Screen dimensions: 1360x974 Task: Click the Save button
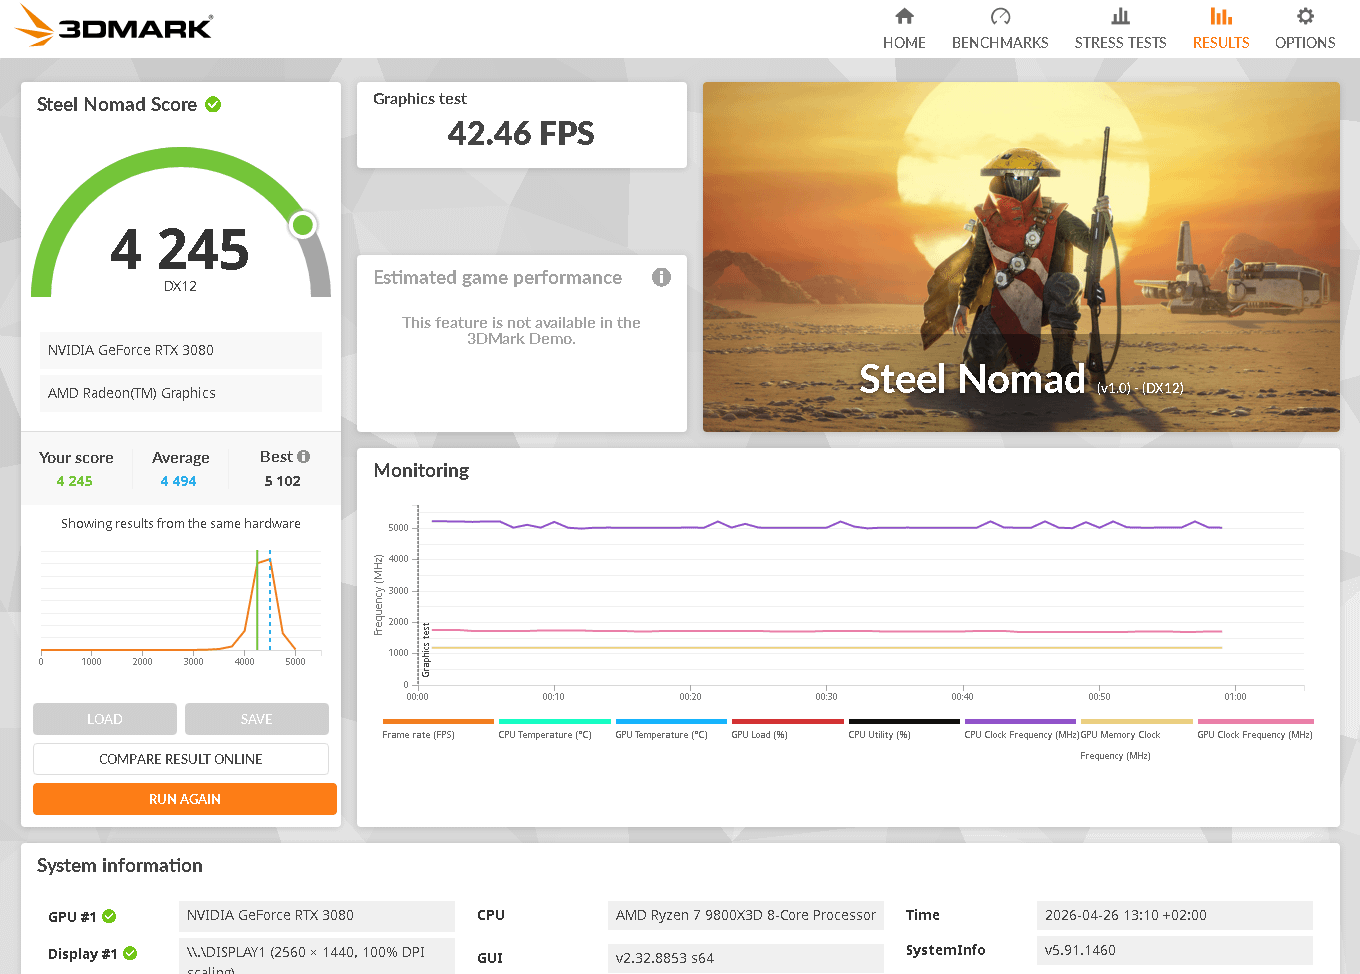(256, 719)
